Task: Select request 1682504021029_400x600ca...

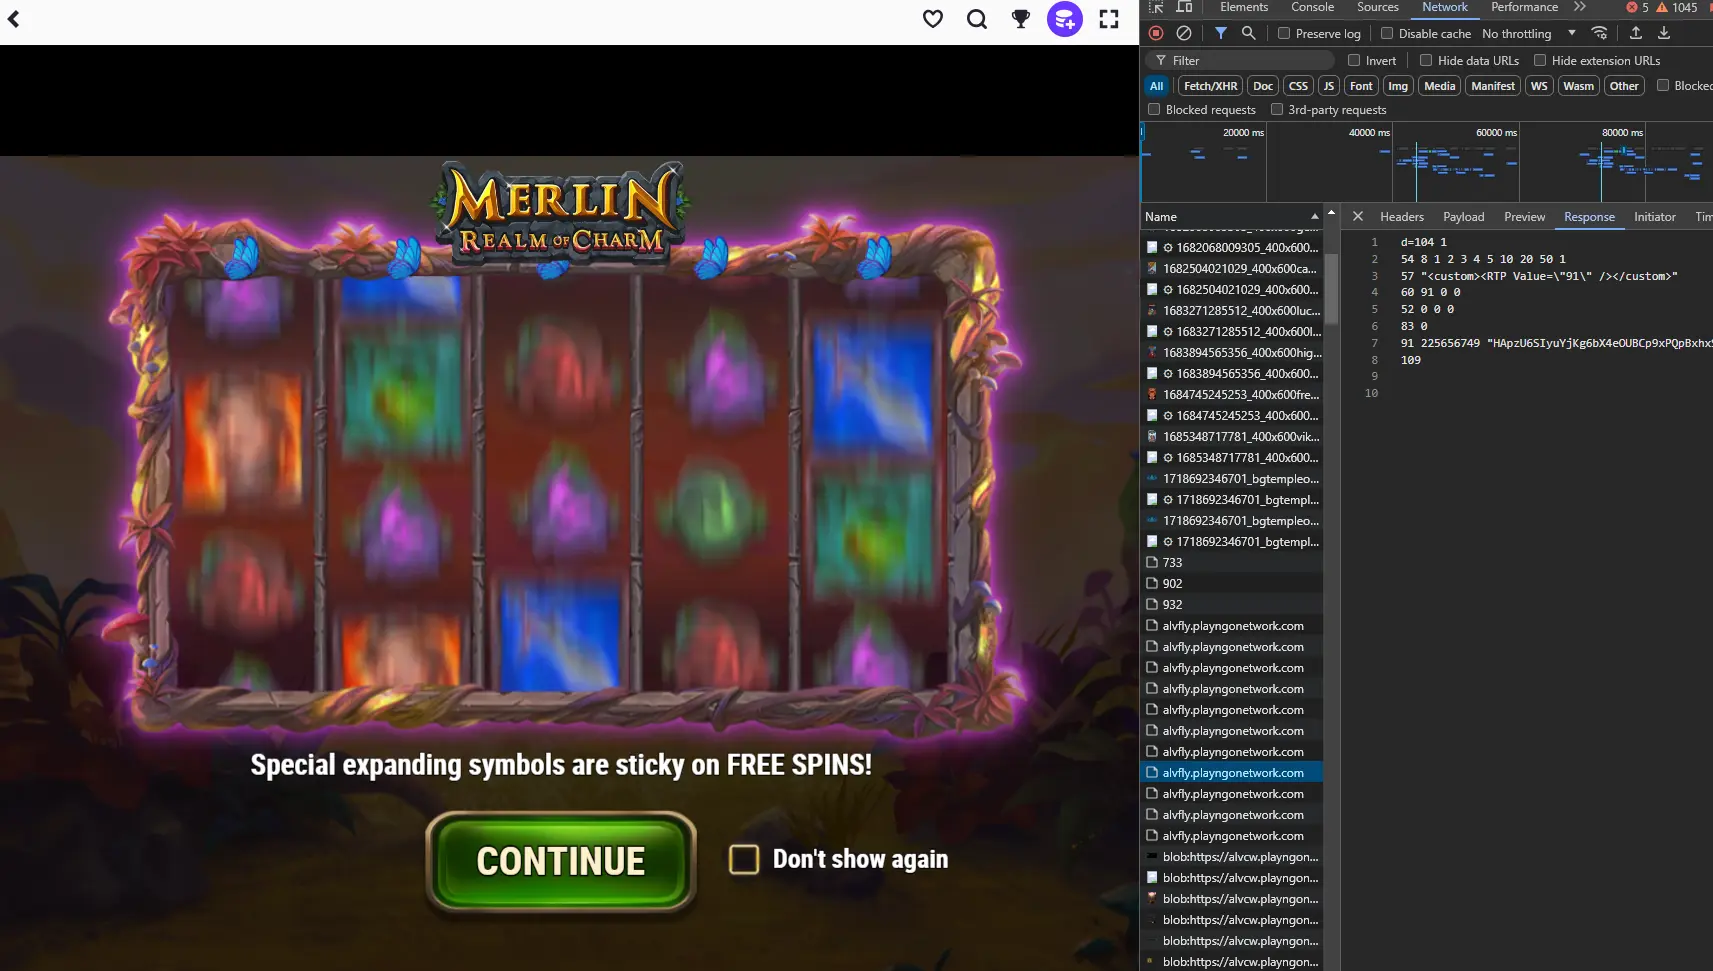Action: [1232, 268]
